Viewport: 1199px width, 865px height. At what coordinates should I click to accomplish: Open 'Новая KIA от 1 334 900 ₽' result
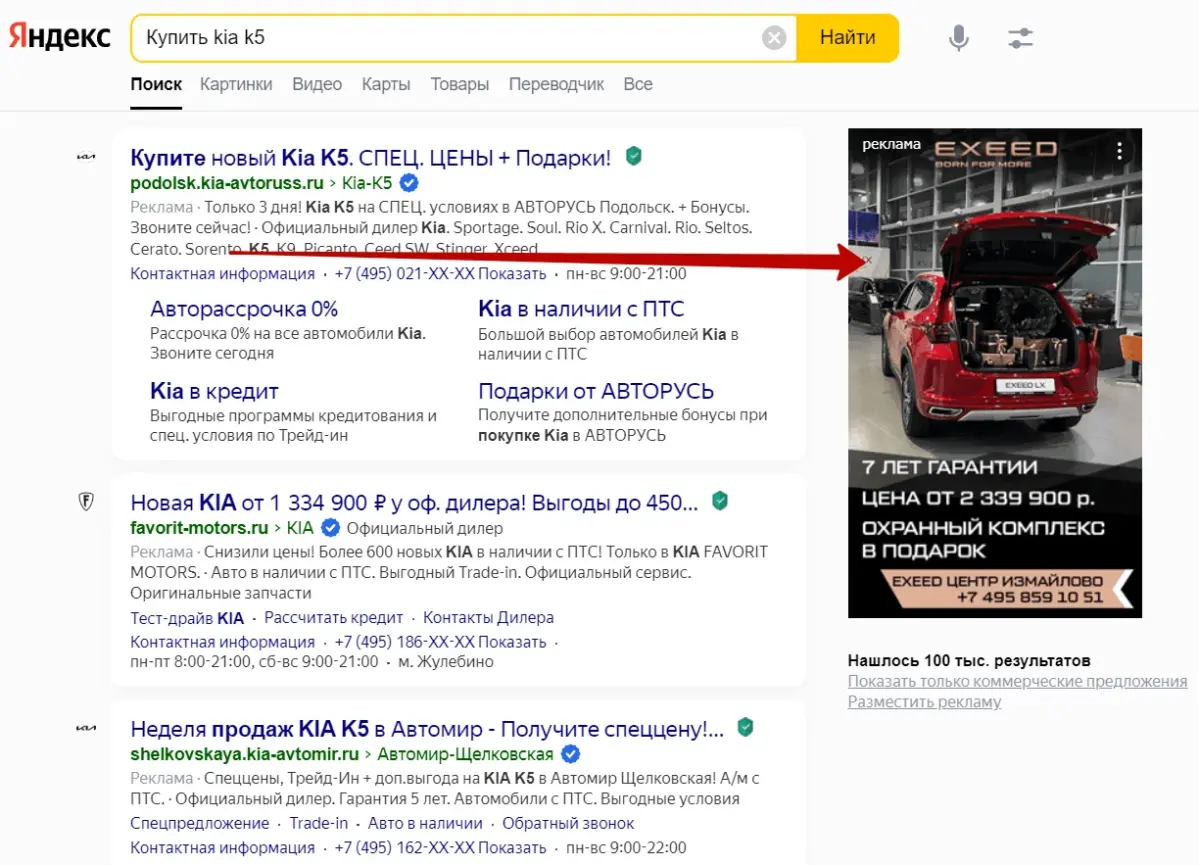[x=414, y=502]
